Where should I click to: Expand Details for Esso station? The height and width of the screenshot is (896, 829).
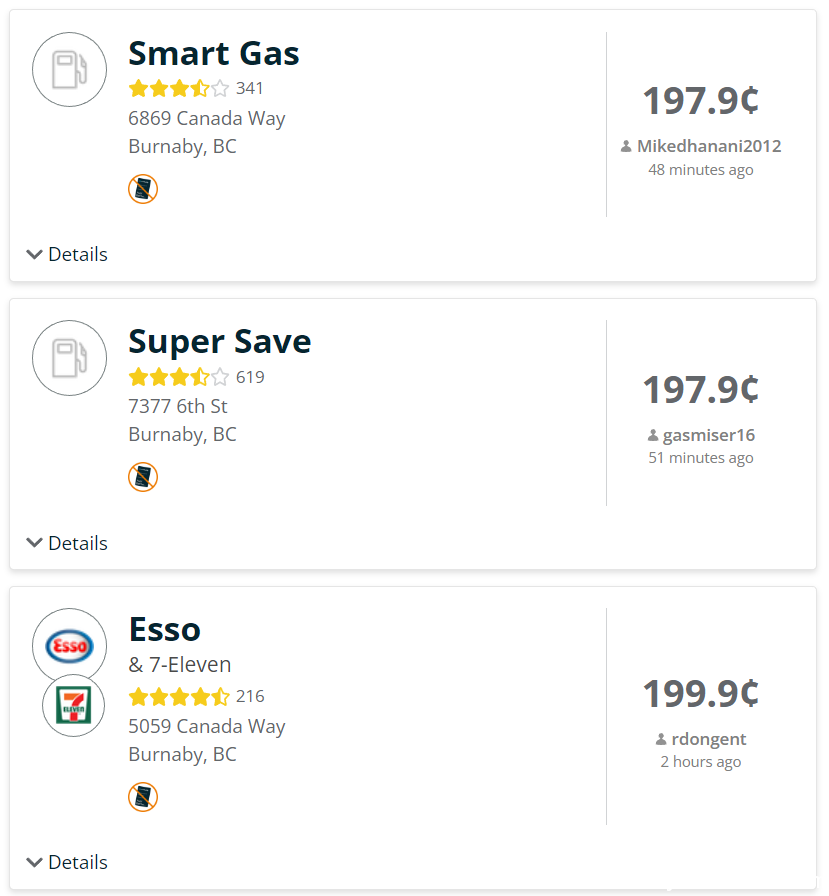click(x=67, y=862)
